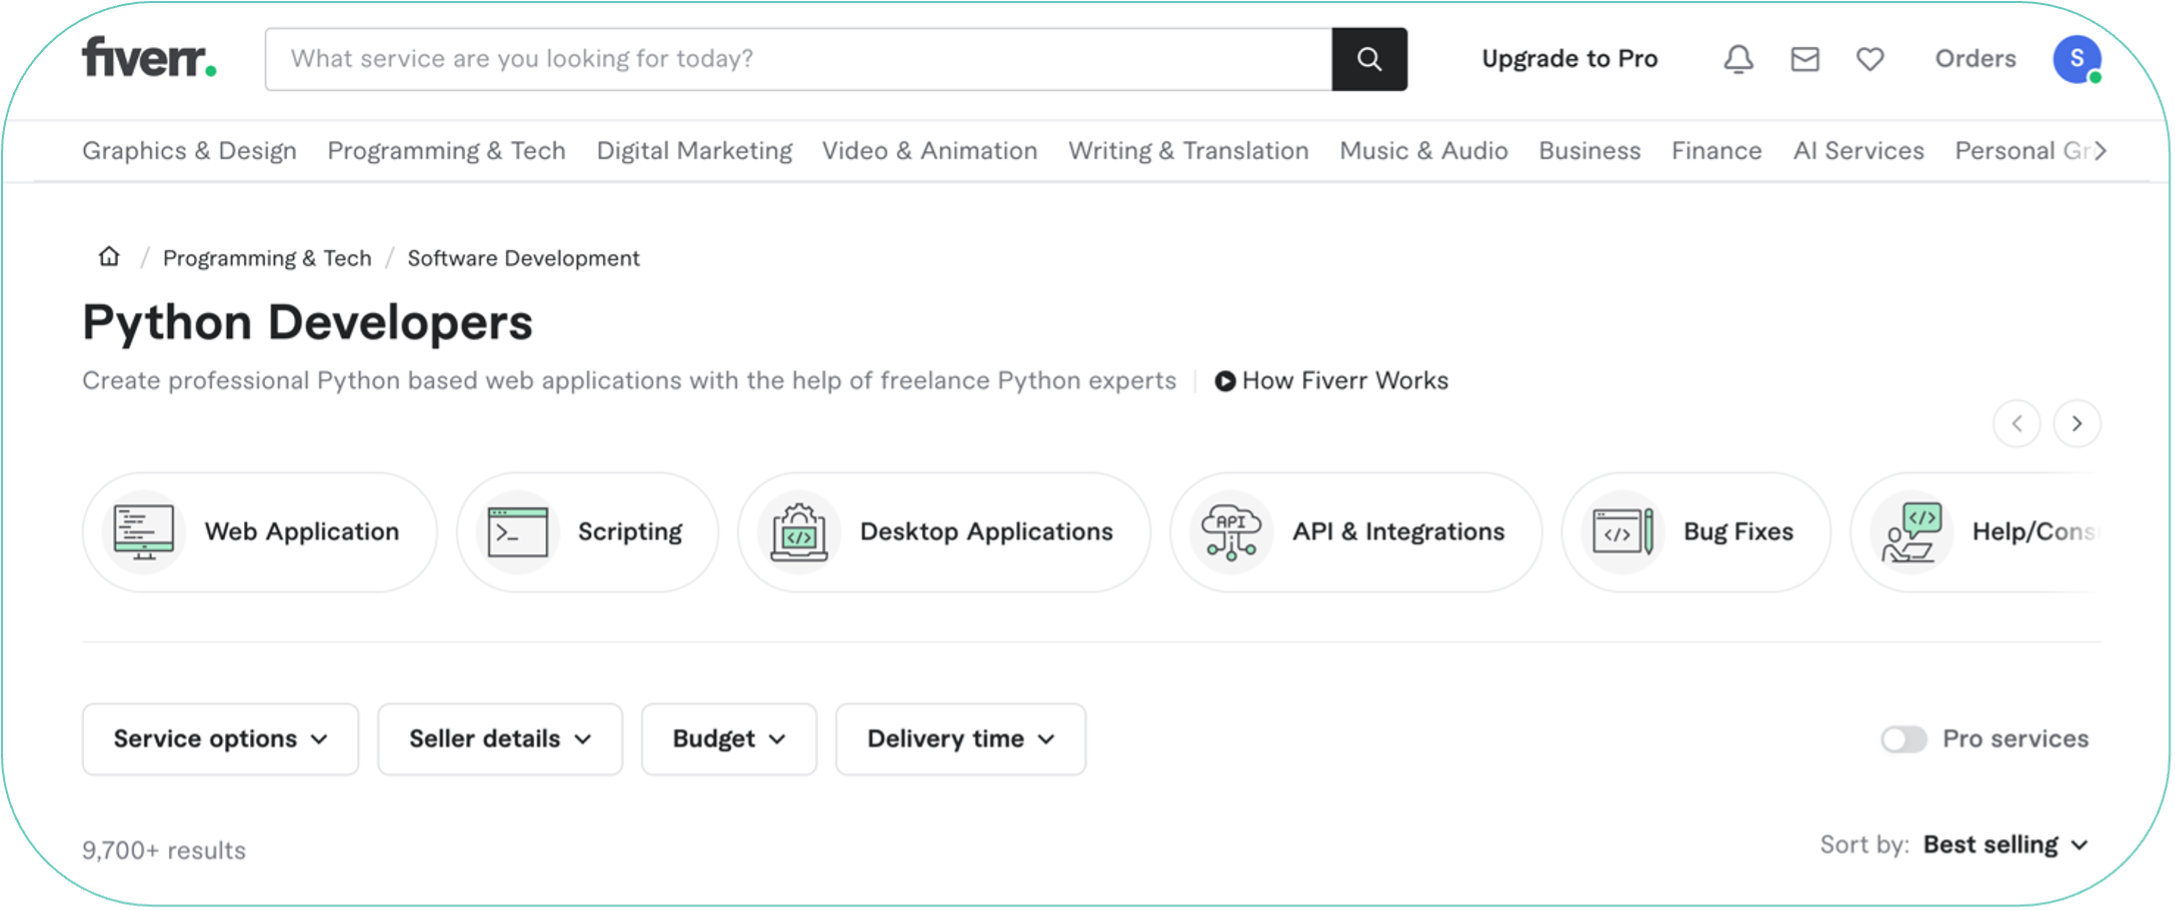Screen dimensions: 2175x910
Task: Open the Personal Growth category
Action: coord(2021,151)
